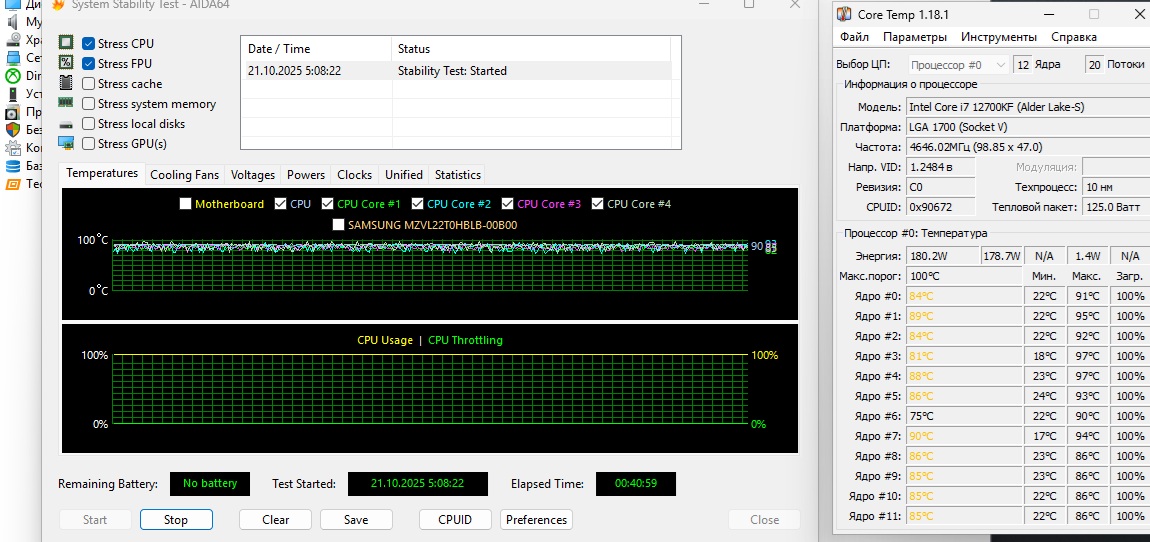The height and width of the screenshot is (542, 1150).
Task: Click the percent FPU icon beside Stress FPU
Action: [x=66, y=63]
